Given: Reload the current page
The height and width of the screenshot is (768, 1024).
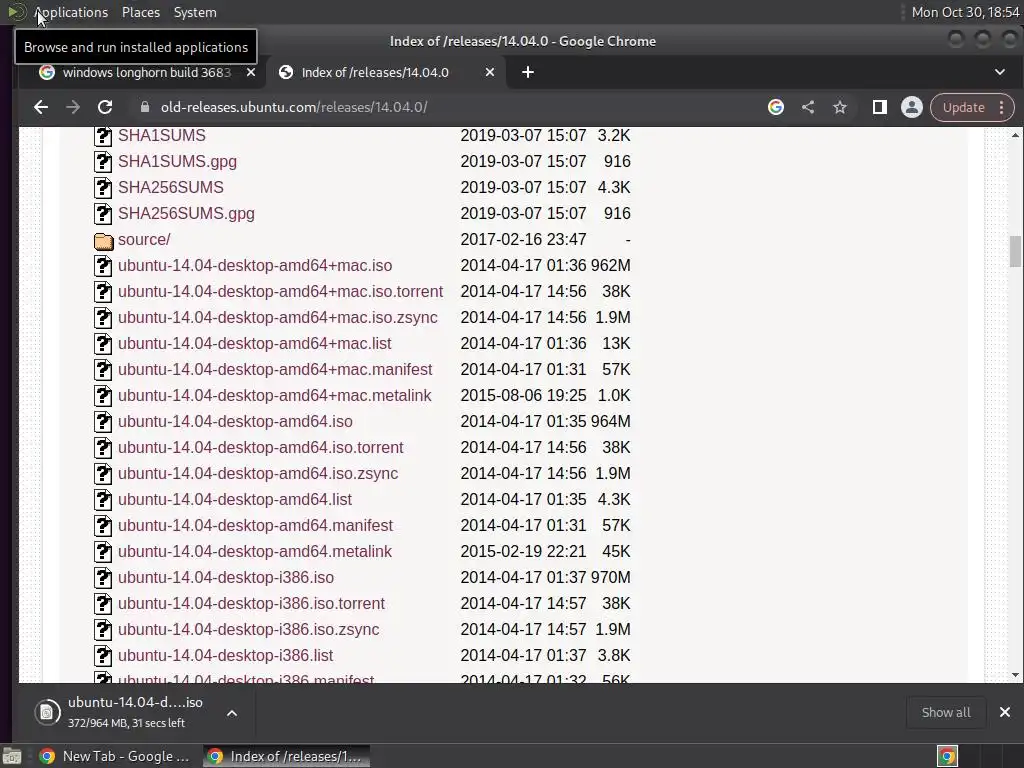Looking at the screenshot, I should point(105,107).
